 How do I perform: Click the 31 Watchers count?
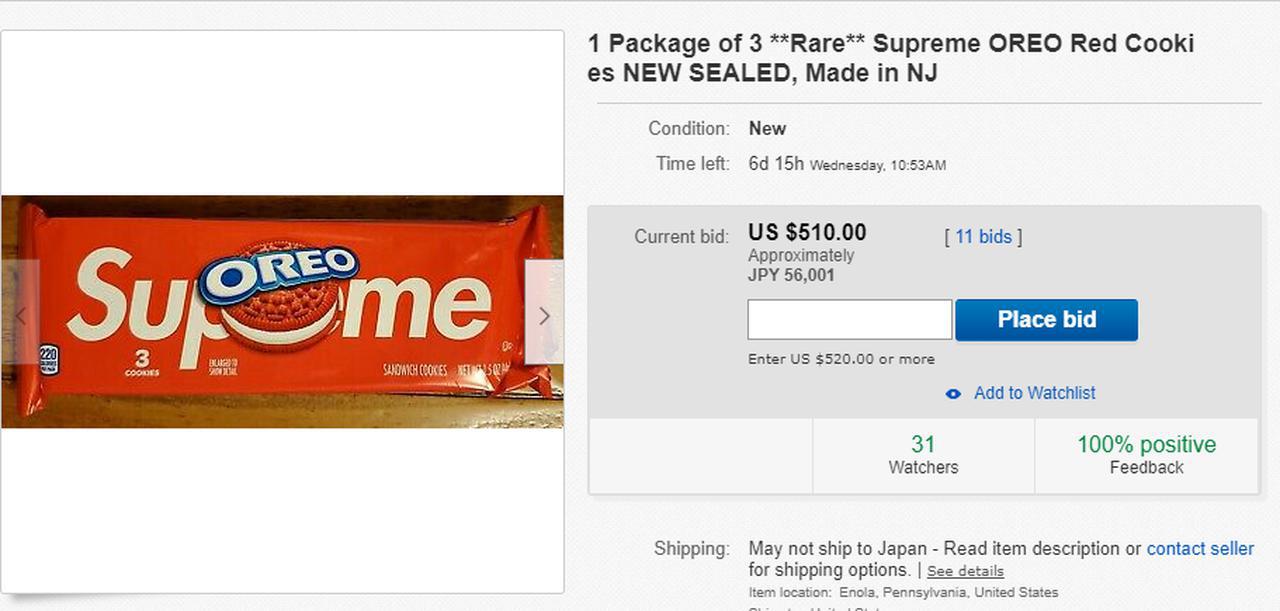923,455
